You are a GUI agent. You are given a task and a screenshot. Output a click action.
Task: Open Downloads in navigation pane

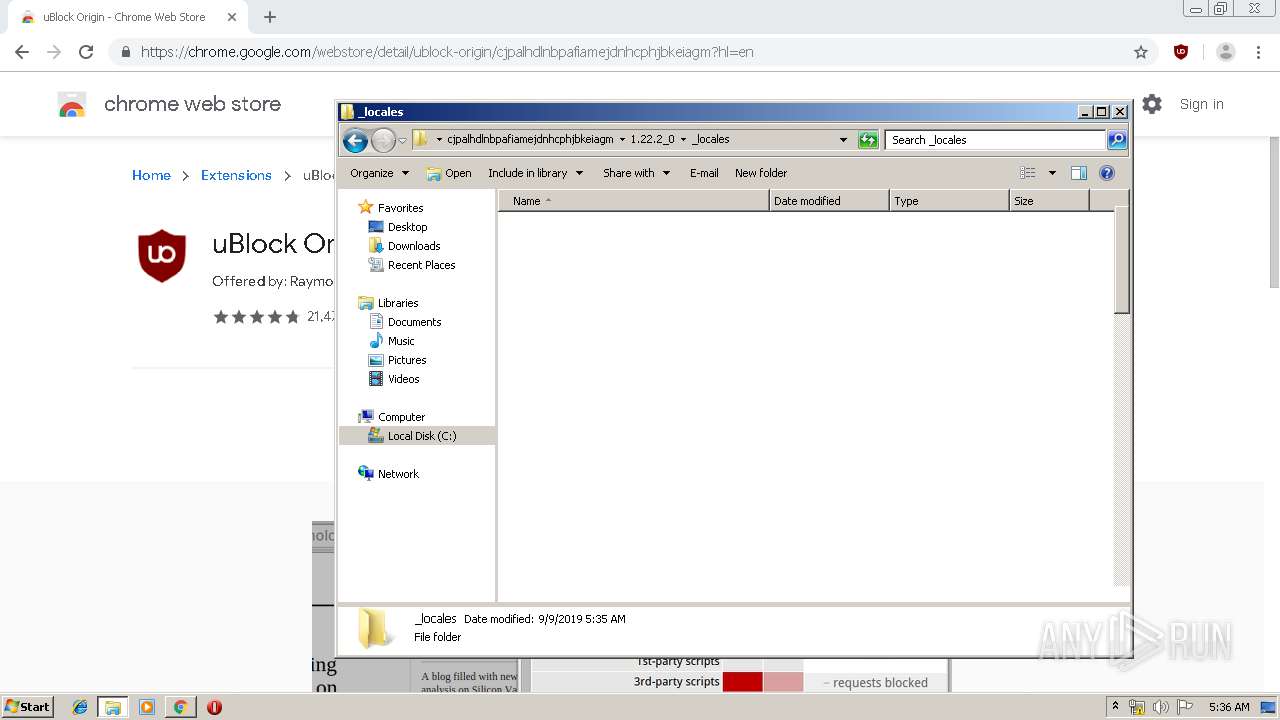pos(405,246)
